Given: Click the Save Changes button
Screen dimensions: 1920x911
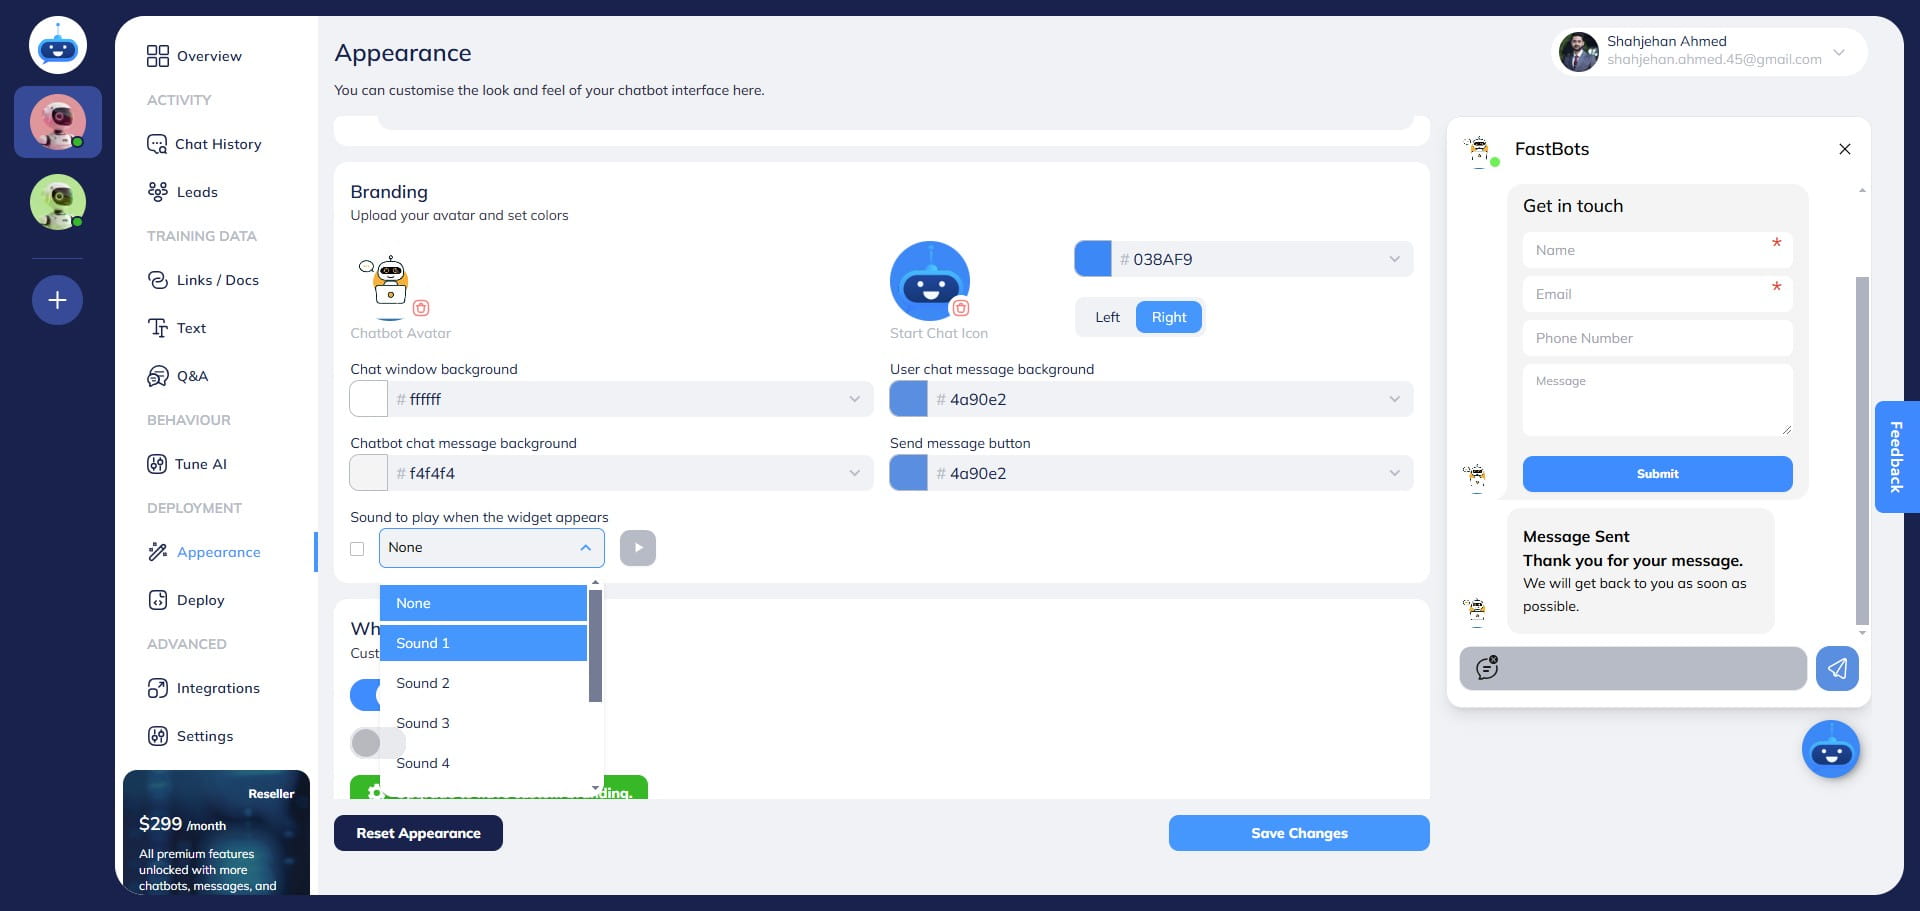Looking at the screenshot, I should coord(1299,833).
